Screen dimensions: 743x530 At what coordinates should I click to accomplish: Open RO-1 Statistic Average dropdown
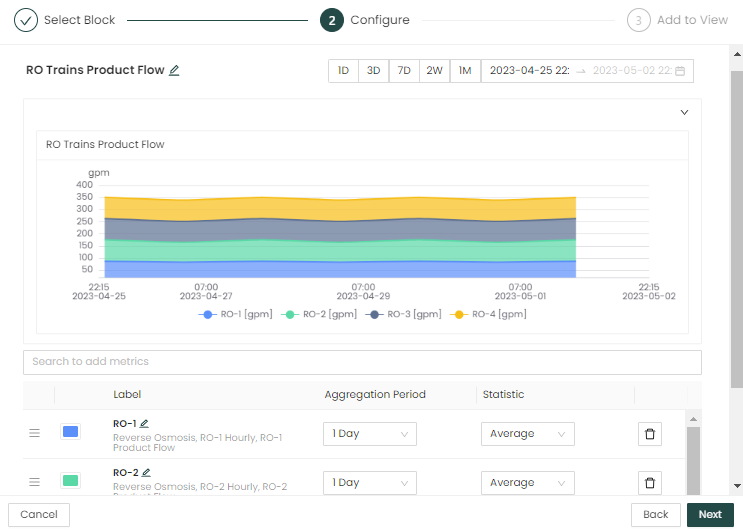point(527,434)
